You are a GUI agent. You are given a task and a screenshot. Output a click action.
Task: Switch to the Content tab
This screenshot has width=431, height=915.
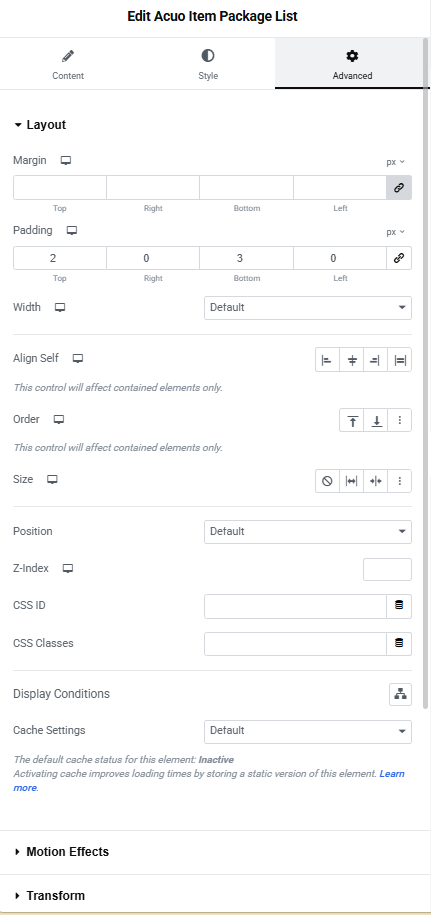(x=68, y=64)
